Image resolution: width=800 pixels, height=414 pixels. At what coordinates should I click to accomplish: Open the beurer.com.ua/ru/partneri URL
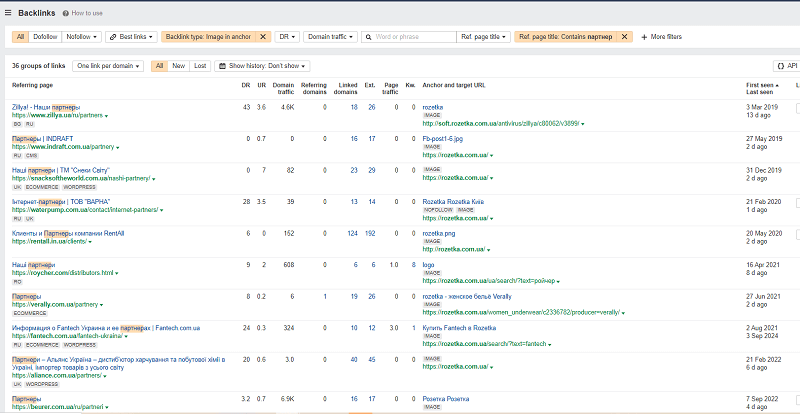57,407
